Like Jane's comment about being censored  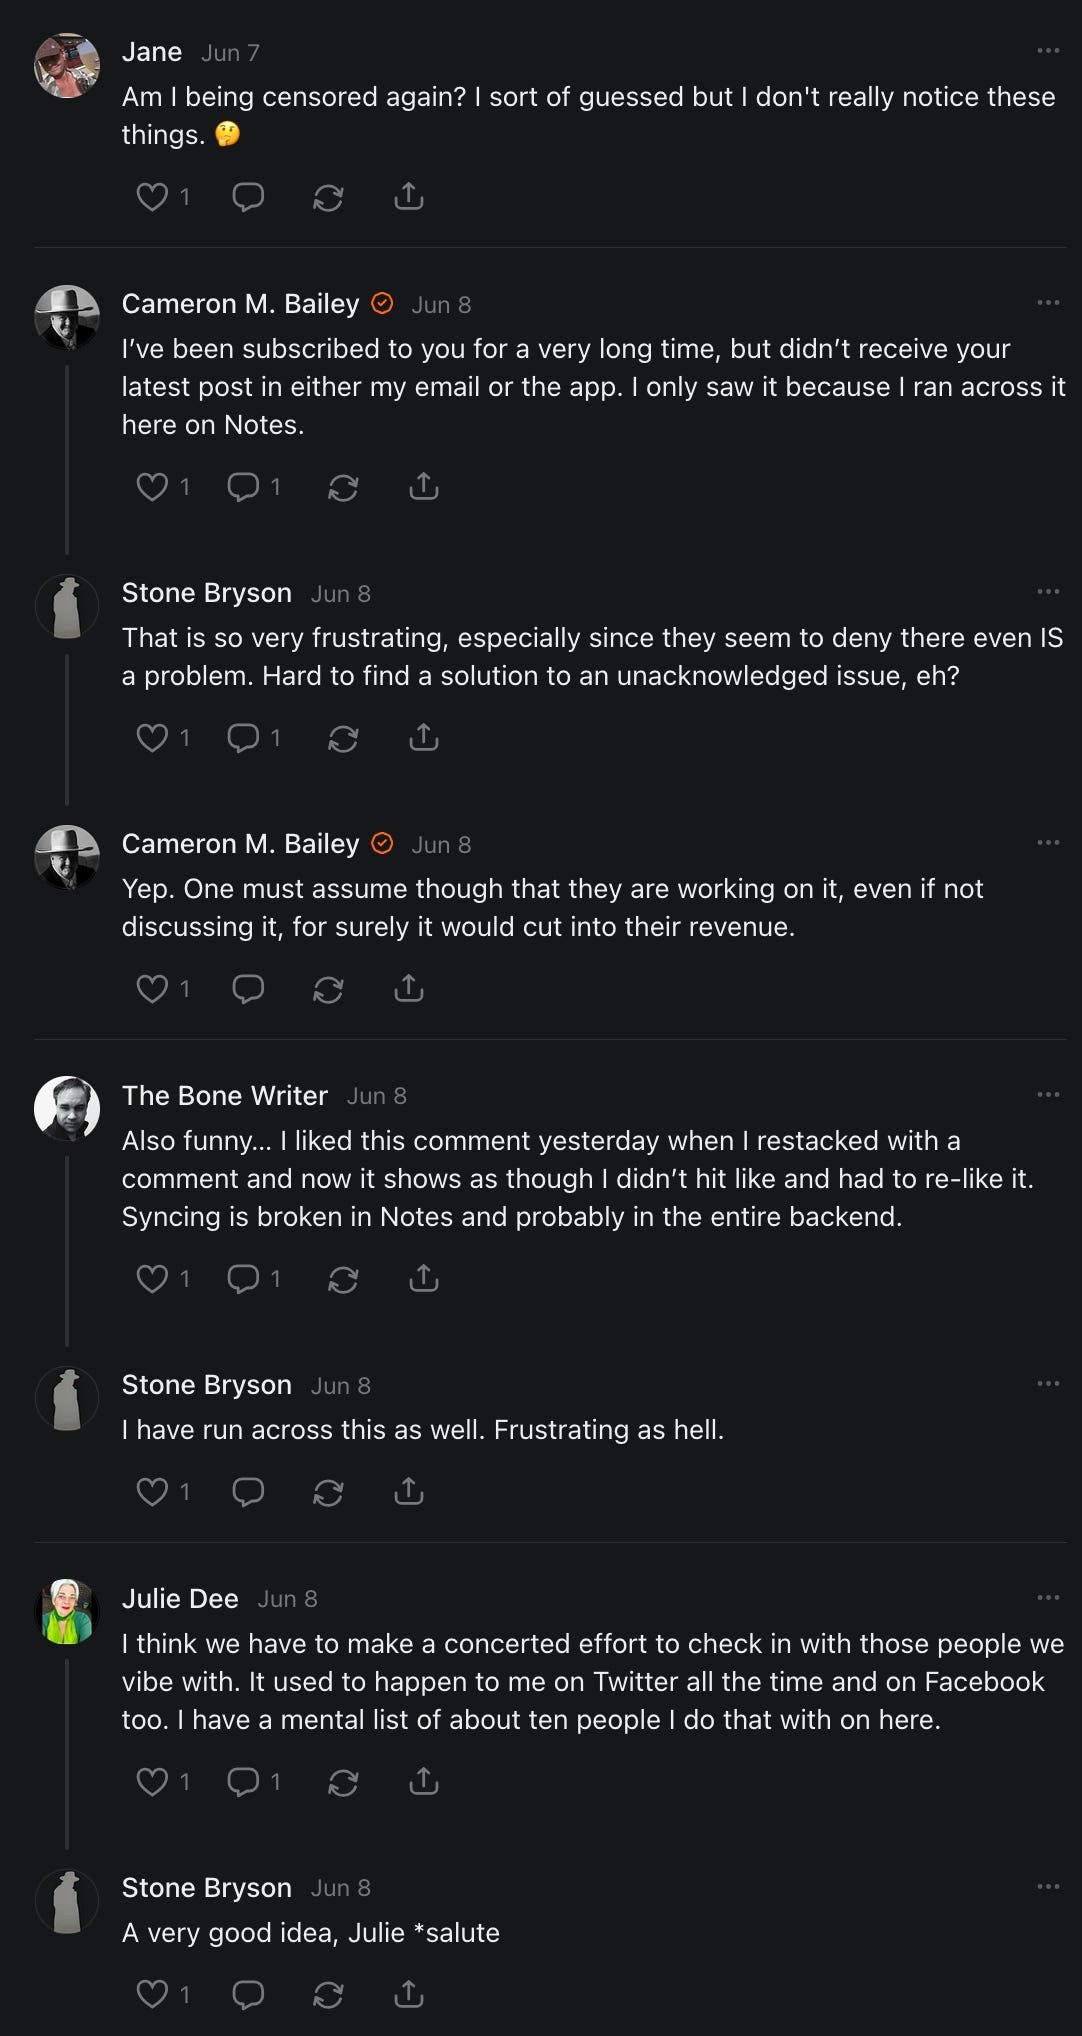tap(152, 197)
